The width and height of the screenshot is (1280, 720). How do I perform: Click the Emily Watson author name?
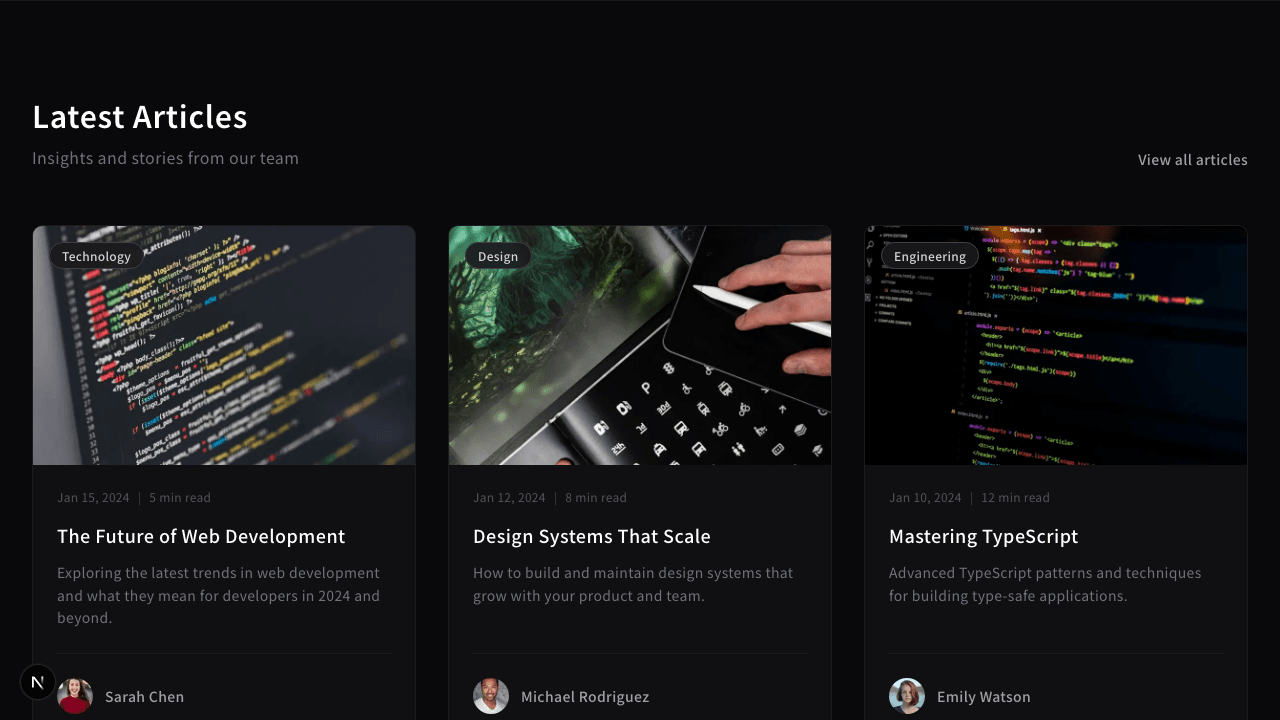pyautogui.click(x=983, y=697)
